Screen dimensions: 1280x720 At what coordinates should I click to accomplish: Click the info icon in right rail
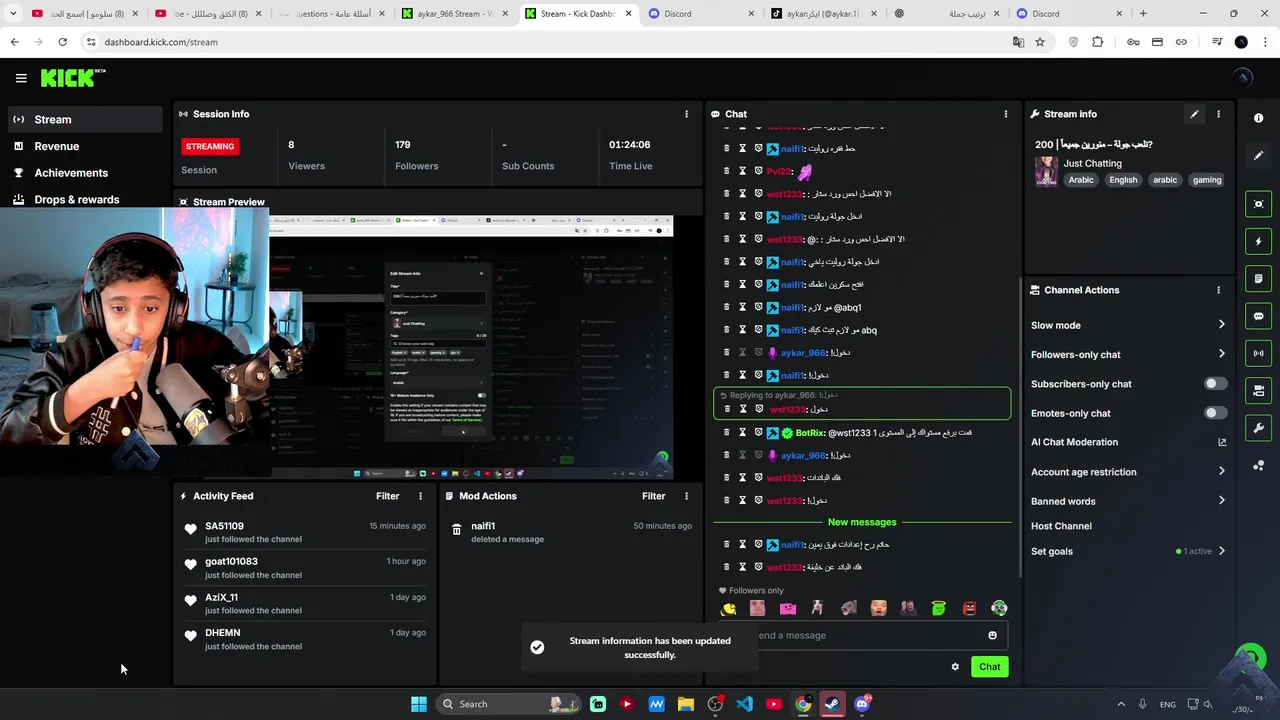[x=1258, y=118]
